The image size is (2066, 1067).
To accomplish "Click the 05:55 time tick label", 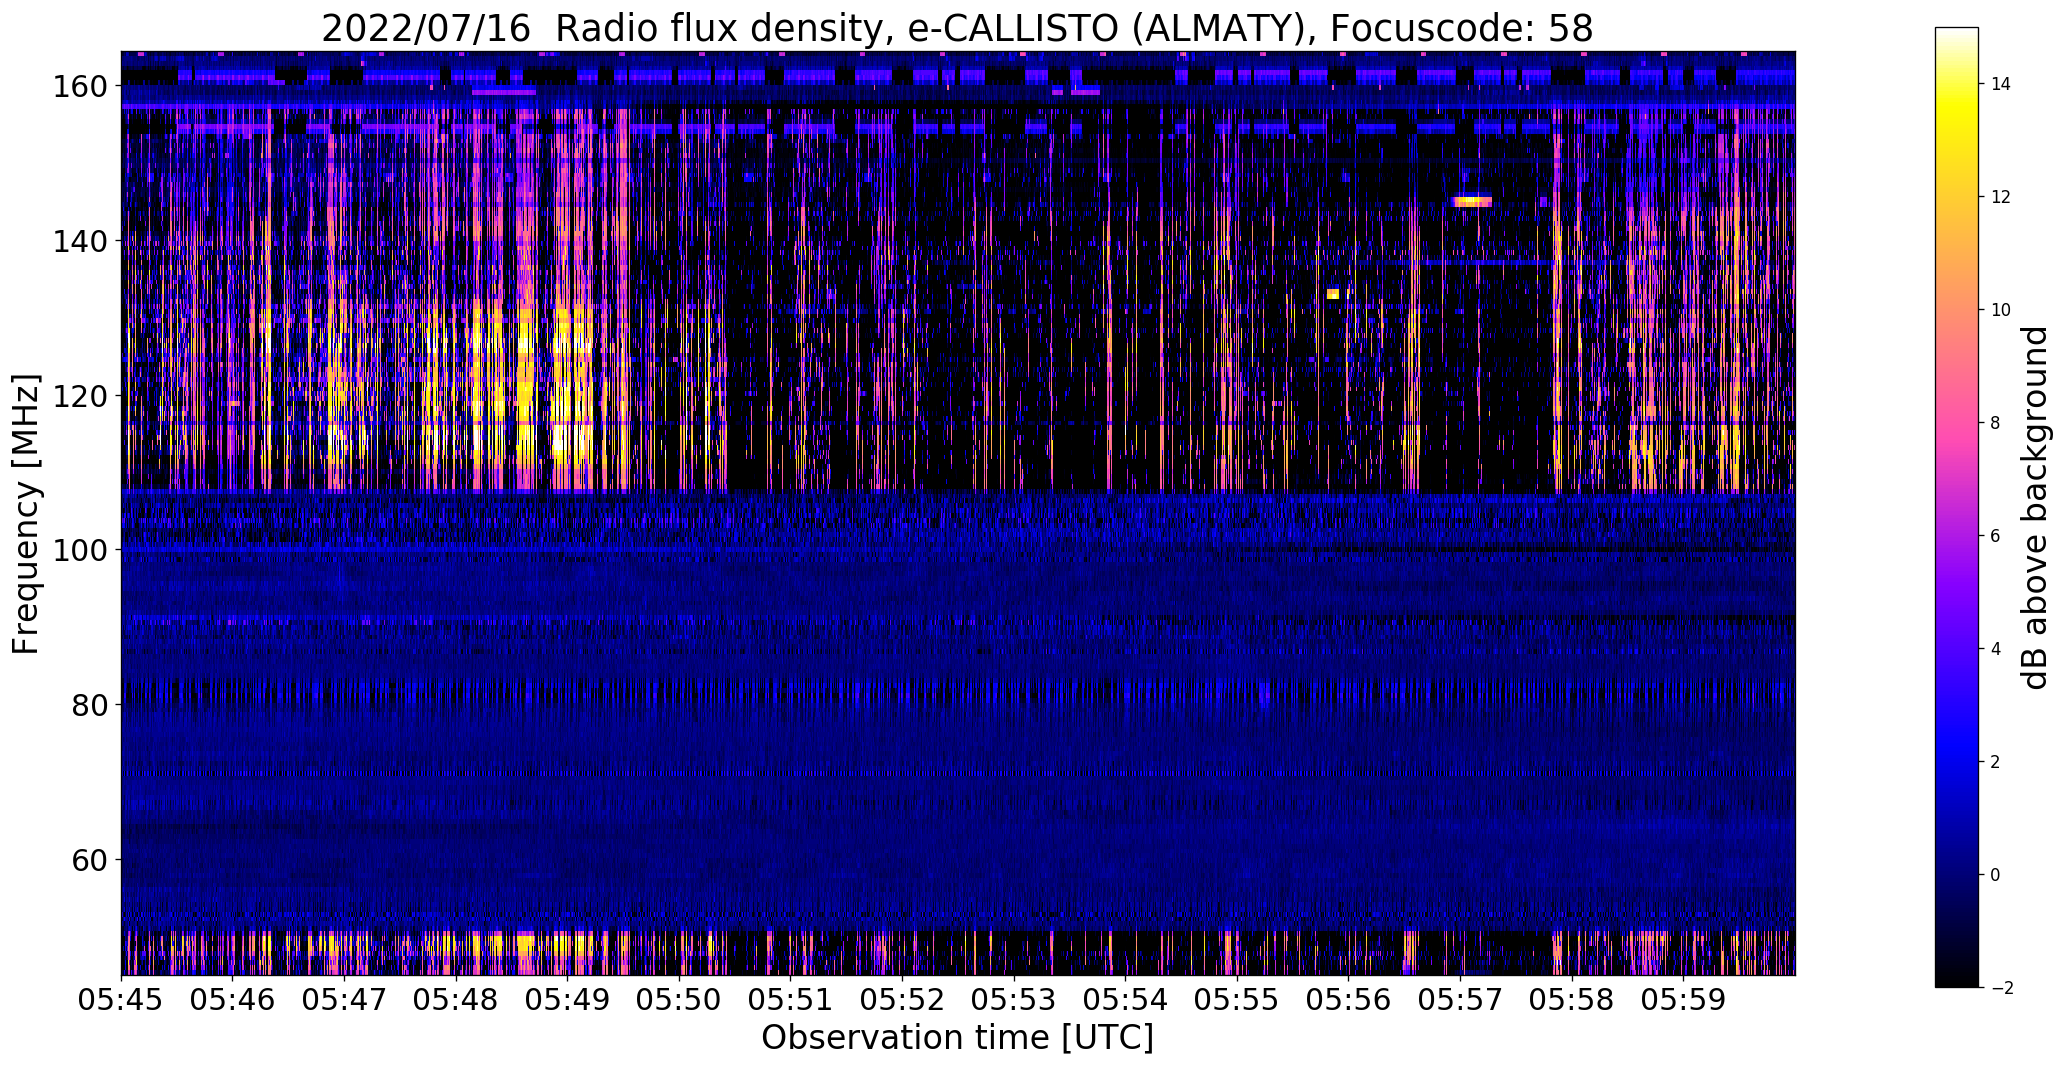I will coord(1237,999).
